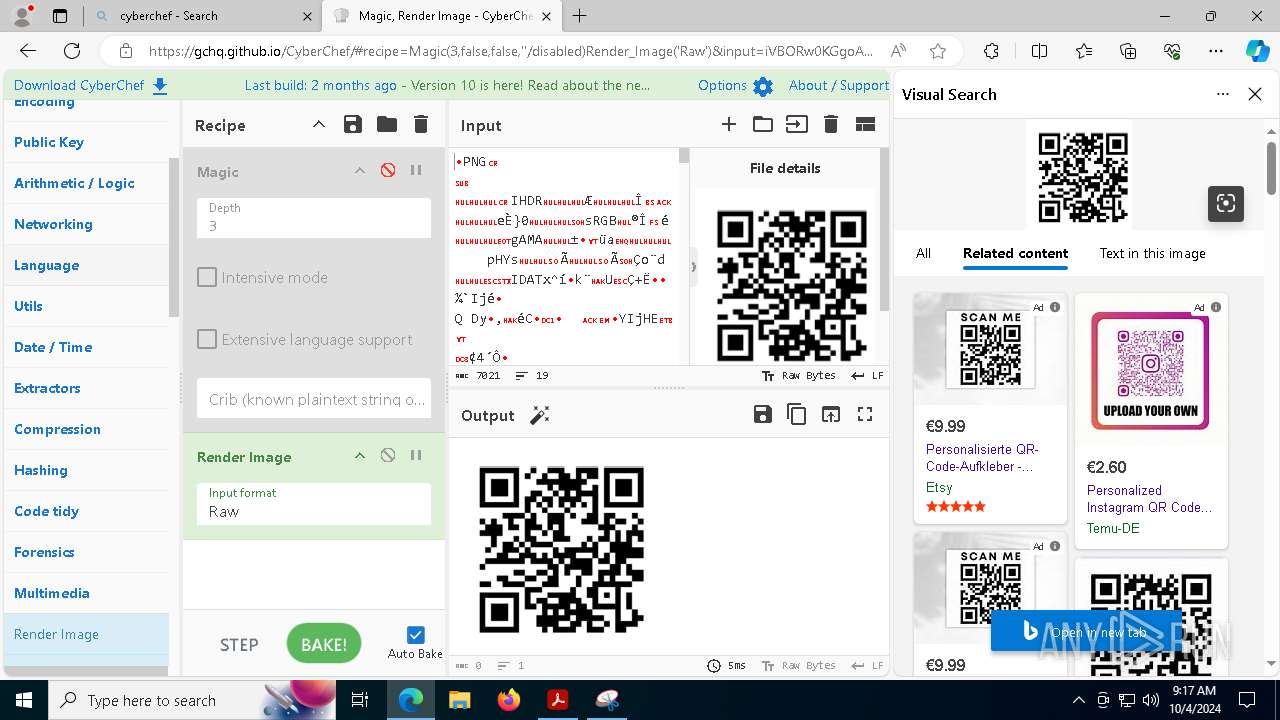The image size is (1280, 720).
Task: Clear the recipe with the trash icon
Action: click(421, 124)
